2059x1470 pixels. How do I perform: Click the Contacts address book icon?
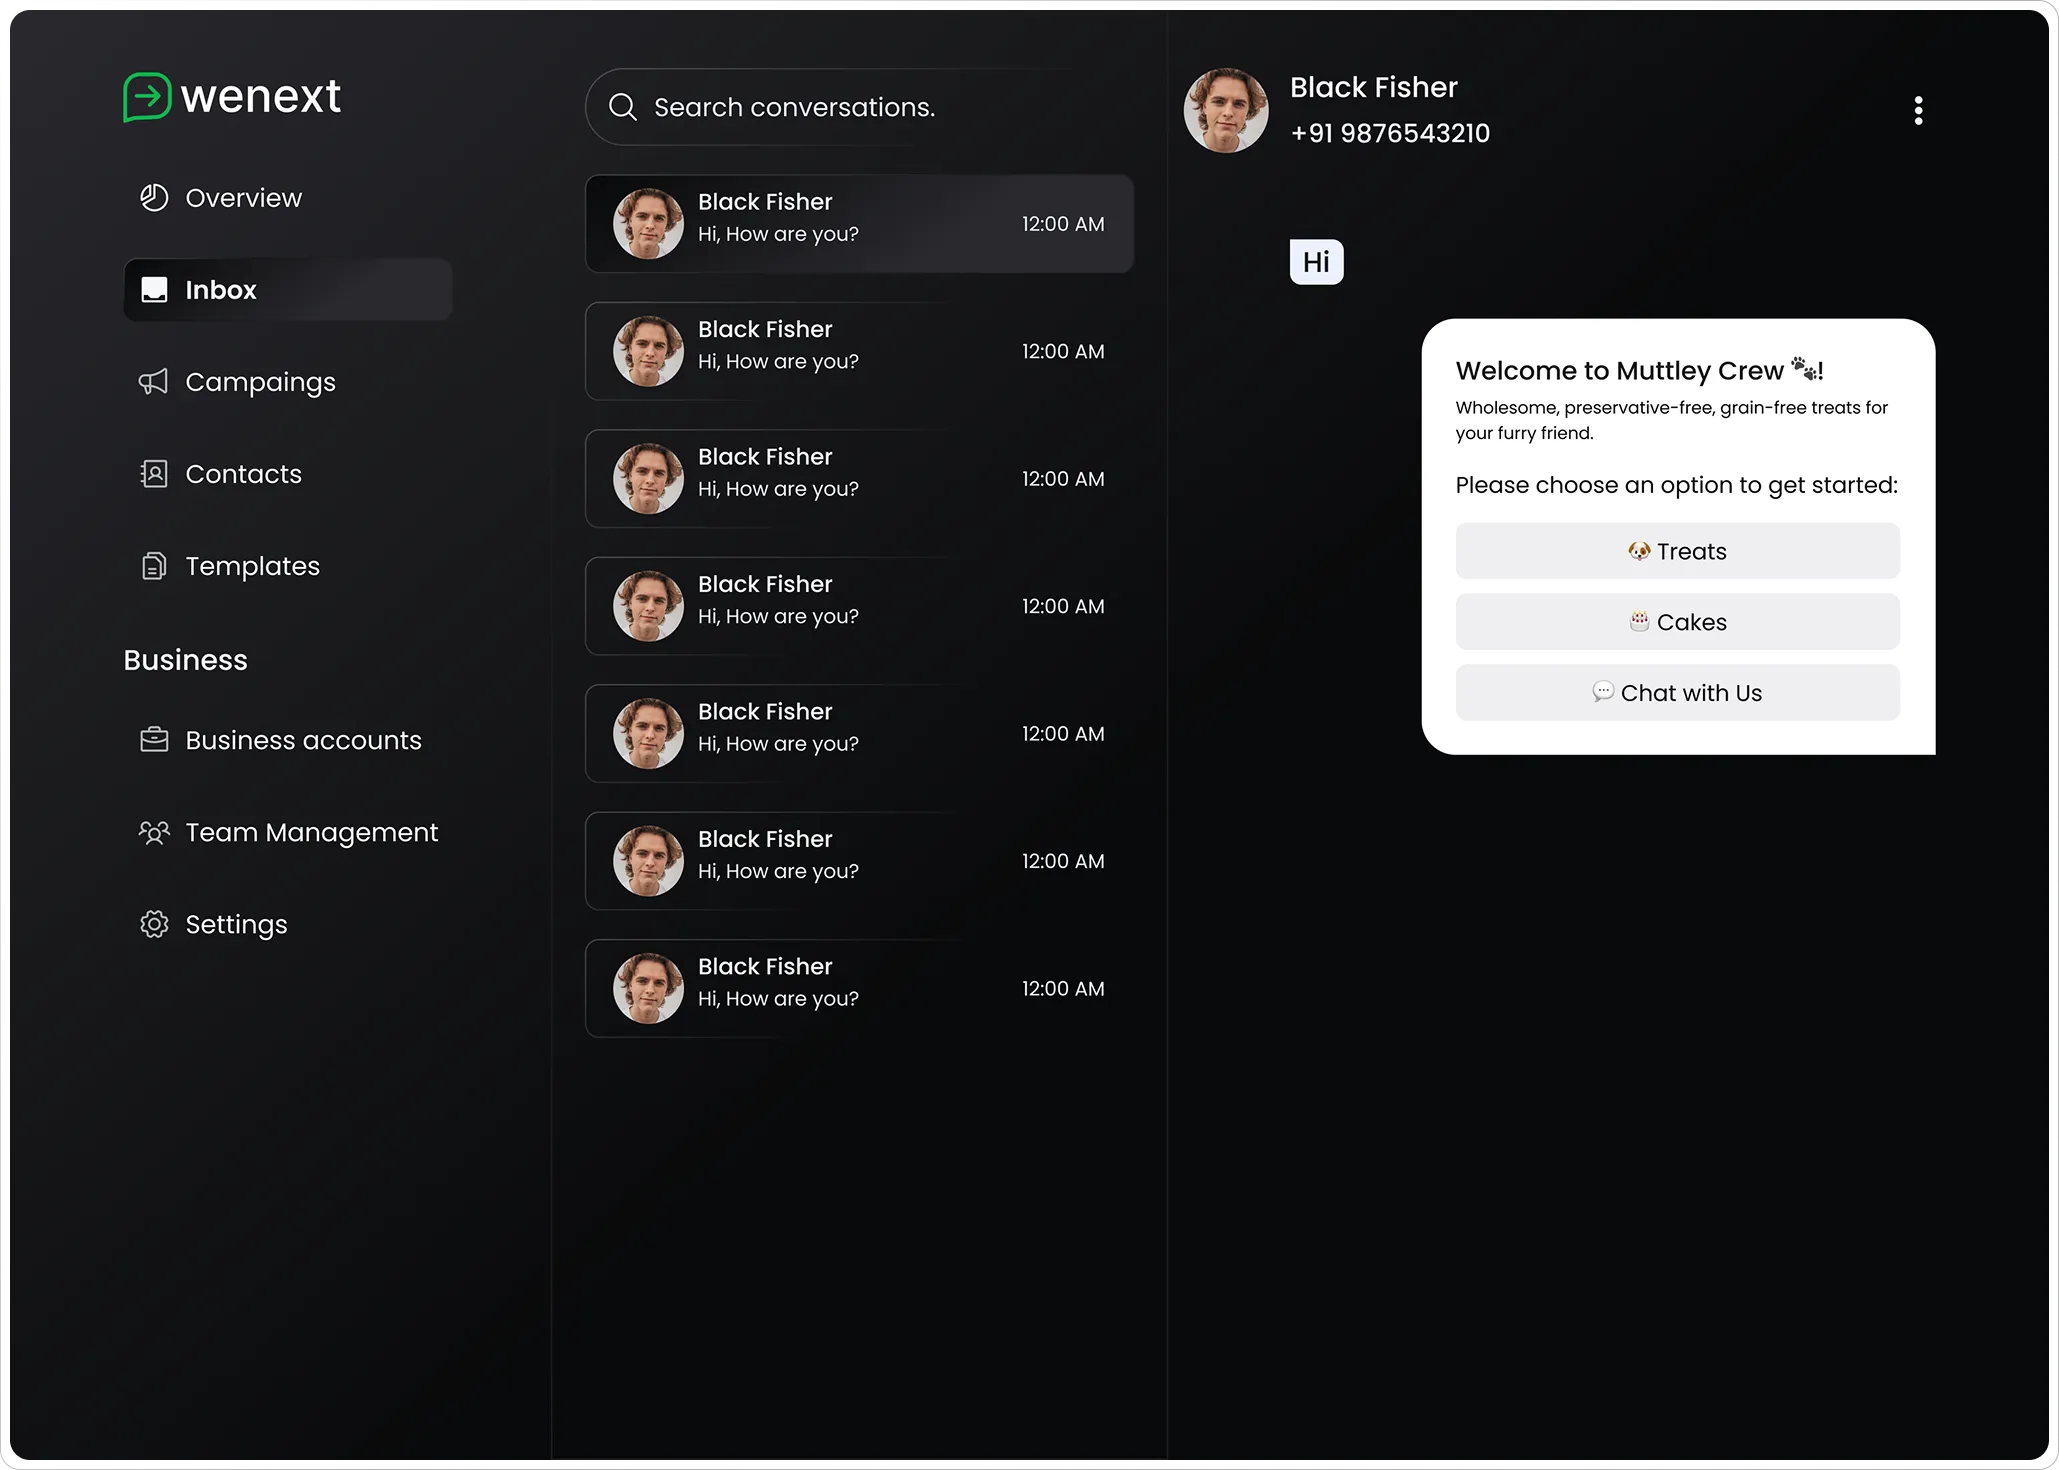[x=154, y=474]
